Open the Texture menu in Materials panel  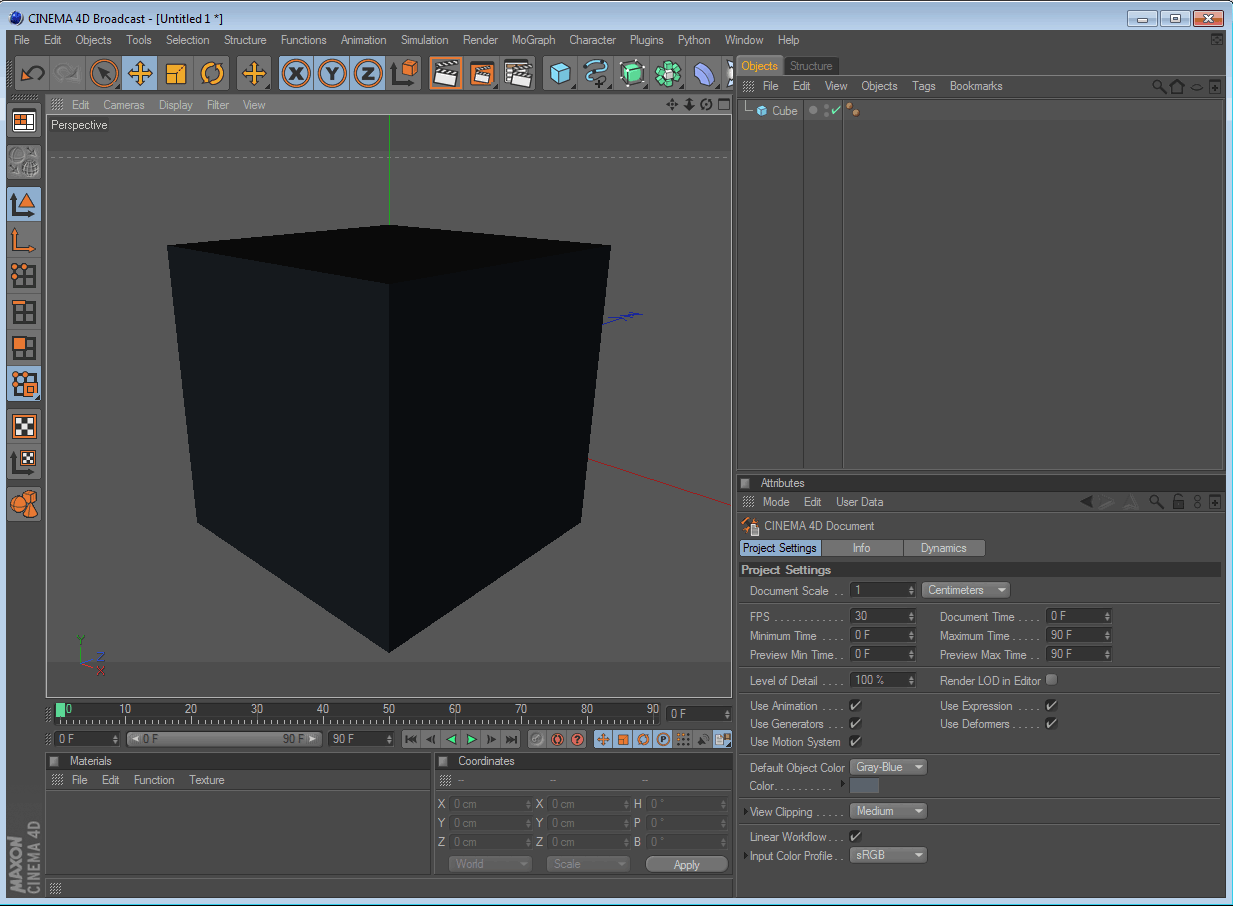point(207,780)
